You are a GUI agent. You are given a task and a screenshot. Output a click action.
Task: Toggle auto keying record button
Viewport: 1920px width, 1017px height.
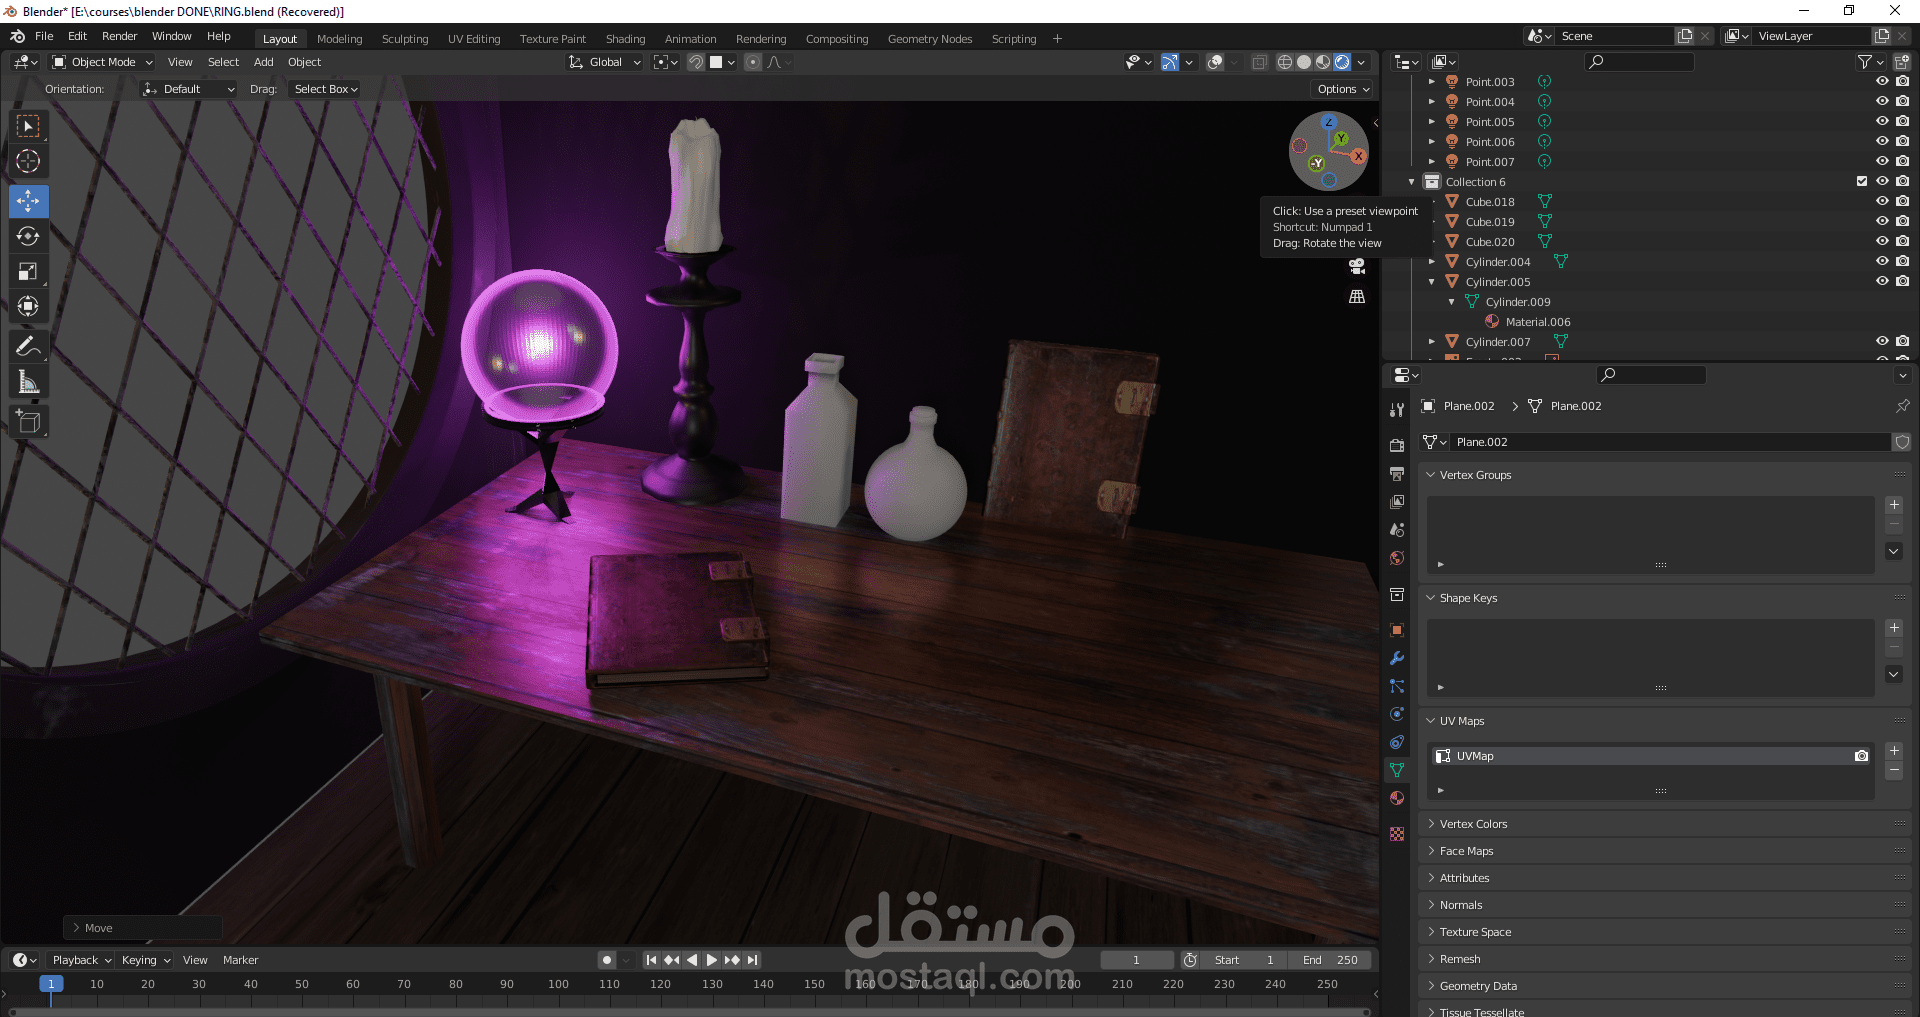point(607,960)
